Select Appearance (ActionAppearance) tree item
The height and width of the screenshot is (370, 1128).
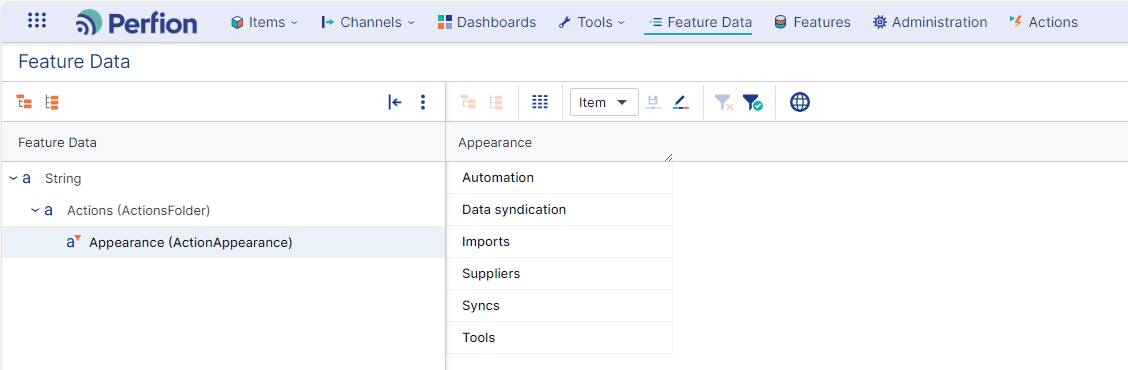[191, 243]
